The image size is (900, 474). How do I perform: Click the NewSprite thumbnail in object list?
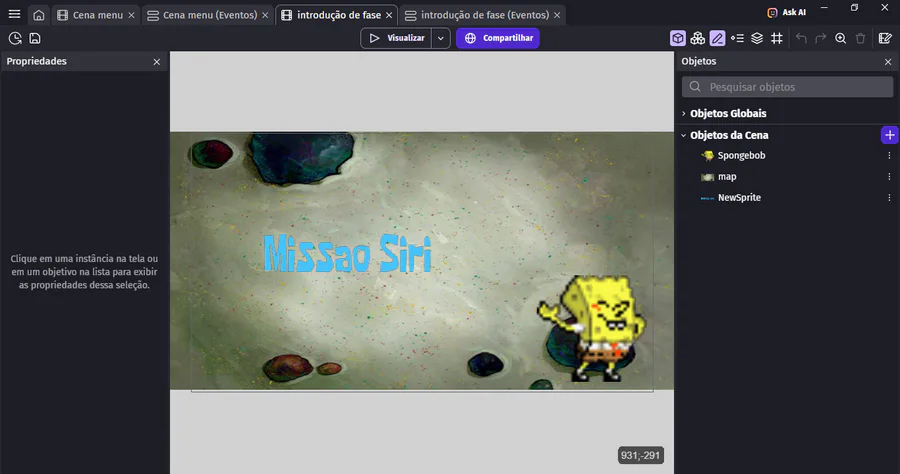point(708,198)
